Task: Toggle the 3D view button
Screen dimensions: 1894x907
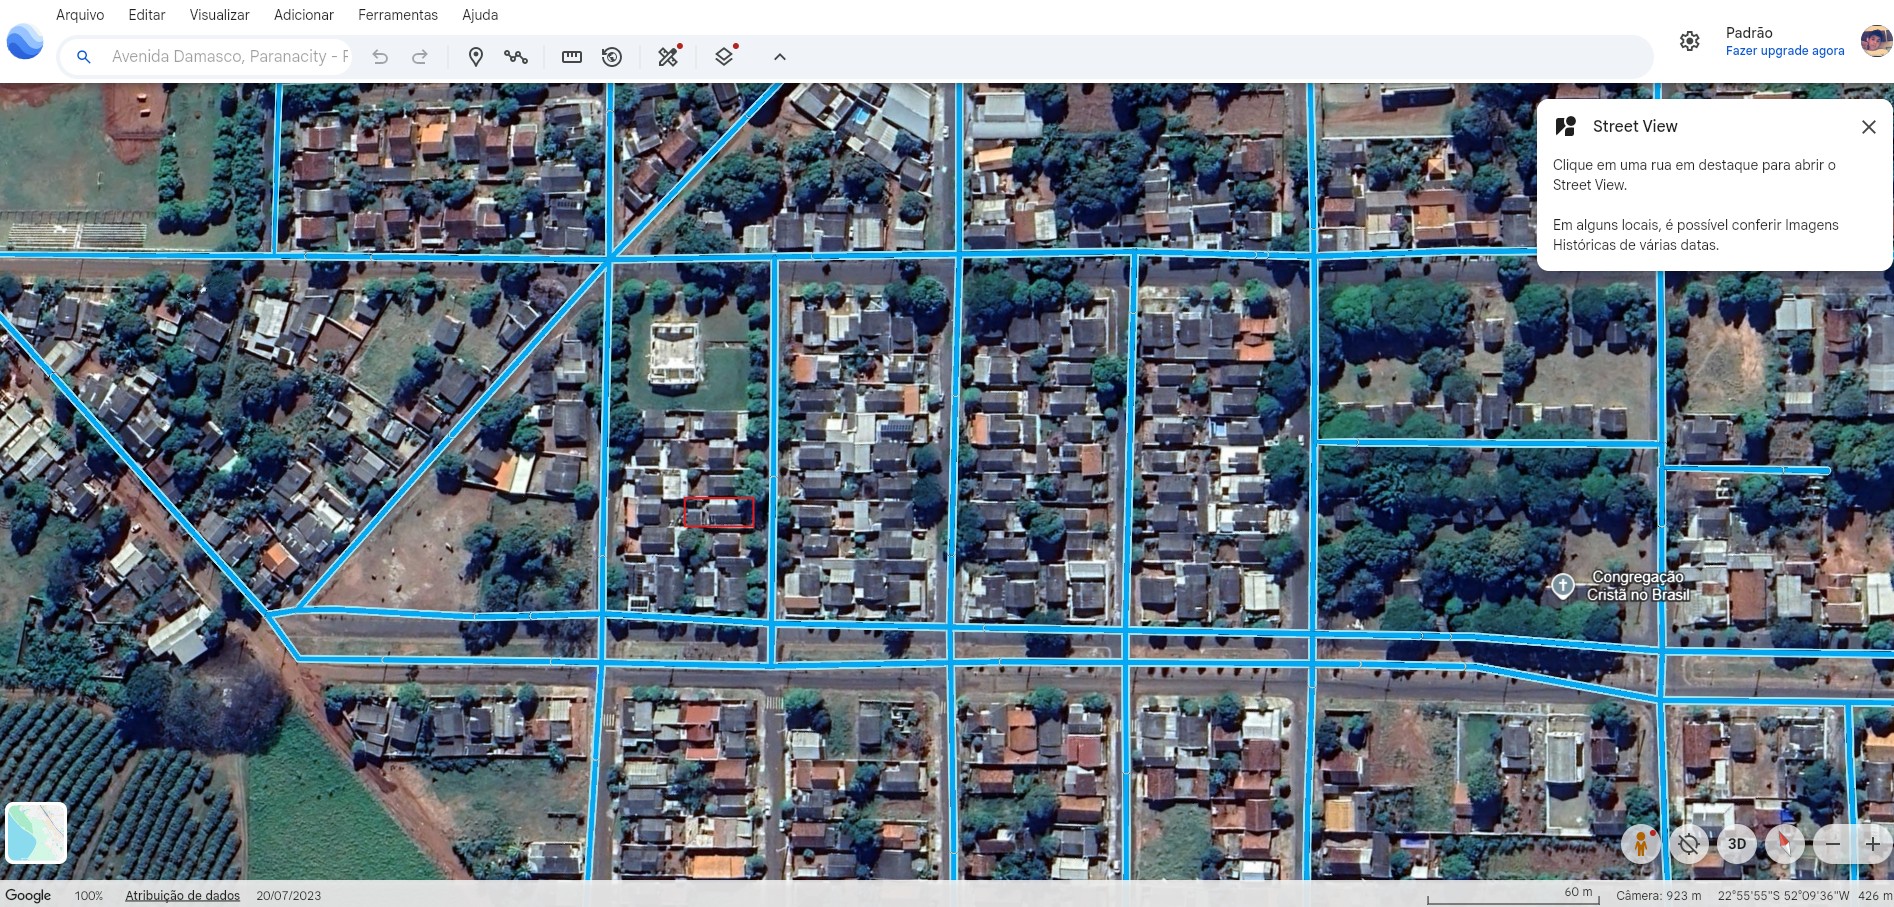Action: (1737, 844)
